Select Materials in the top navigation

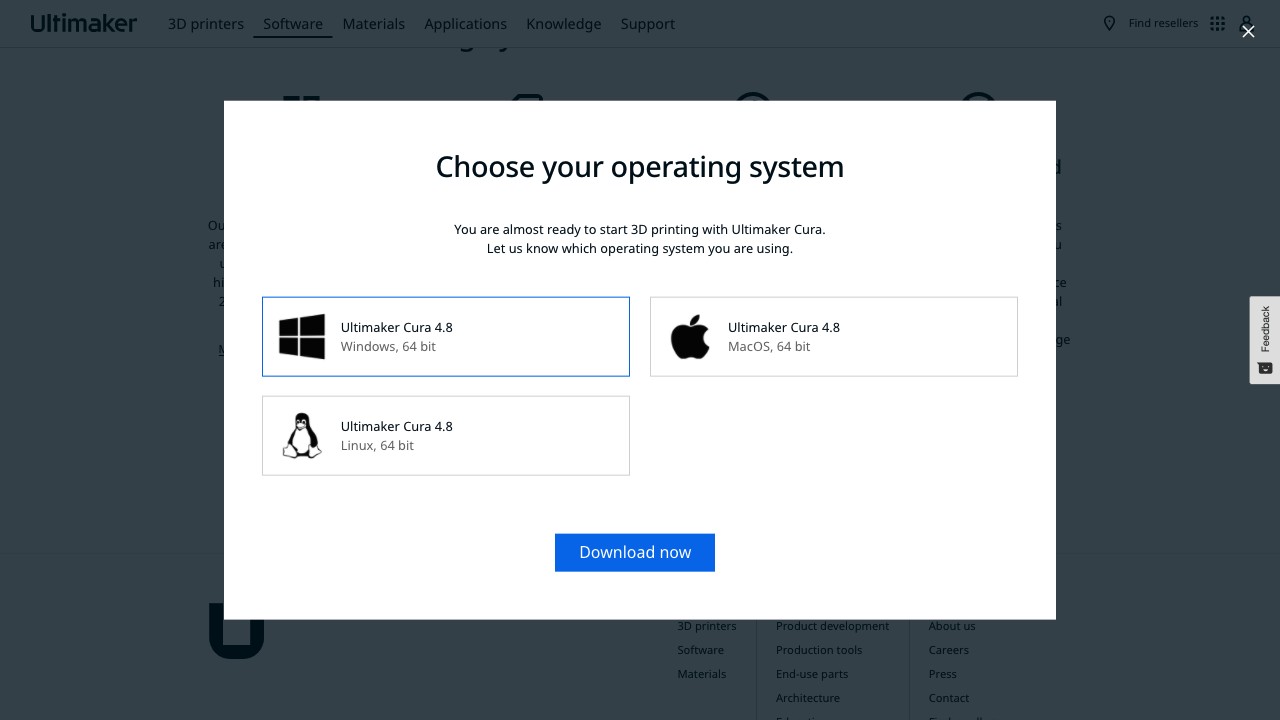coord(374,24)
